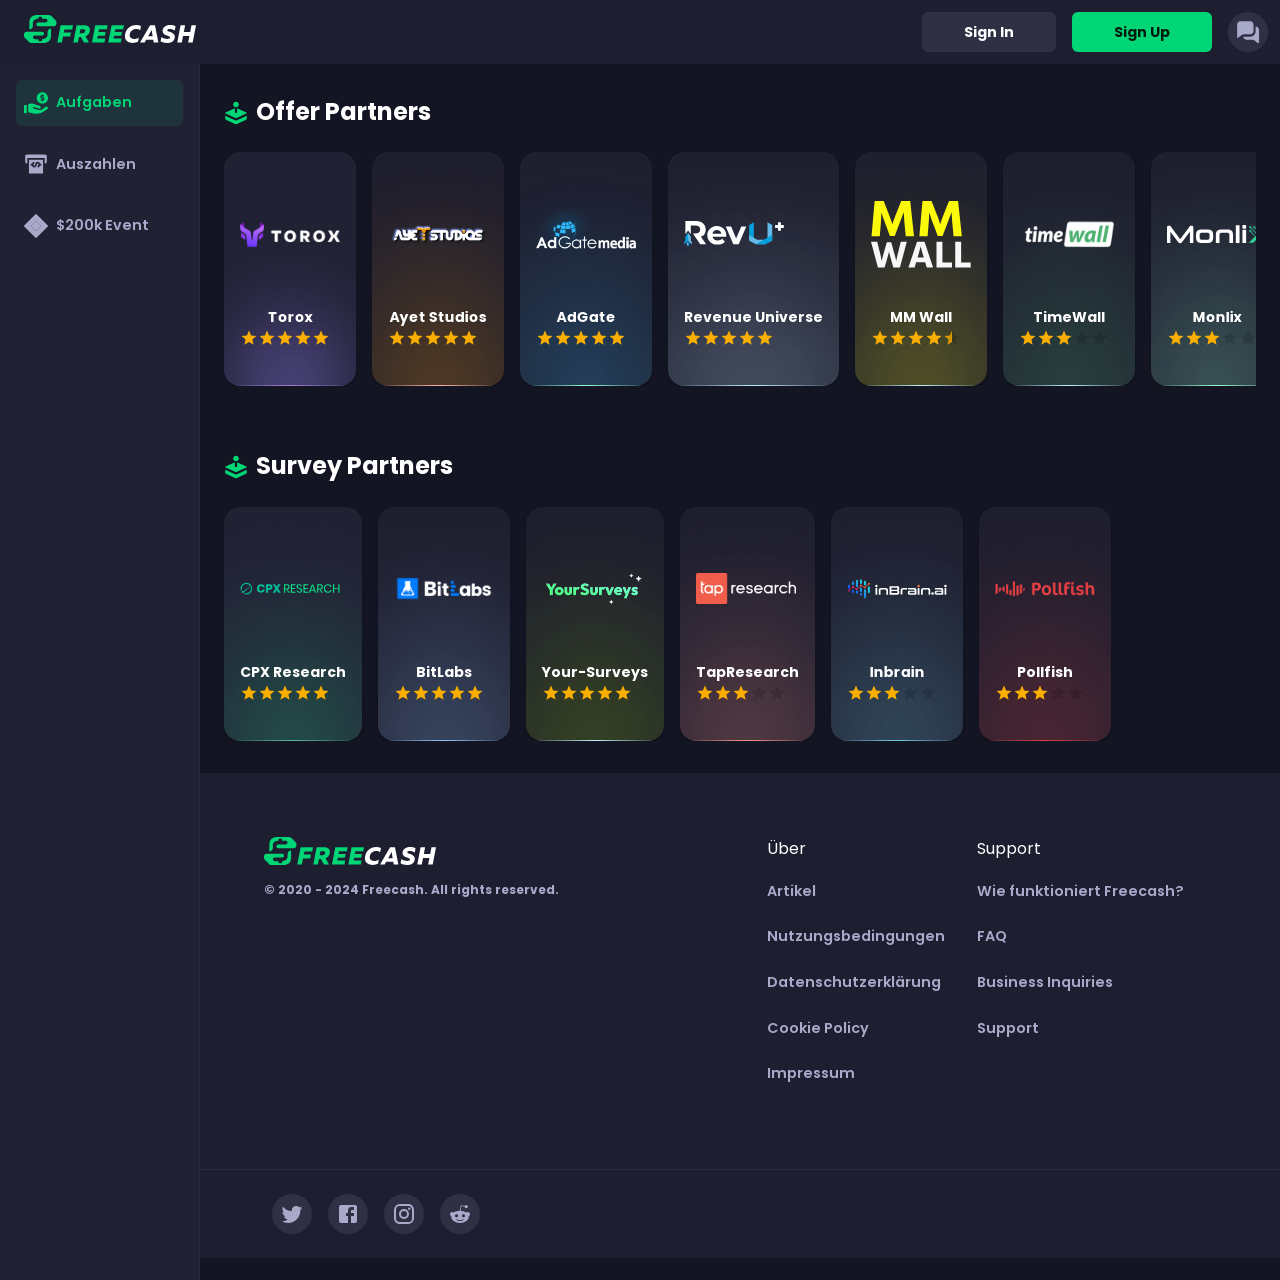Click the Offer Partners heading icon
The height and width of the screenshot is (1280, 1280).
point(236,113)
